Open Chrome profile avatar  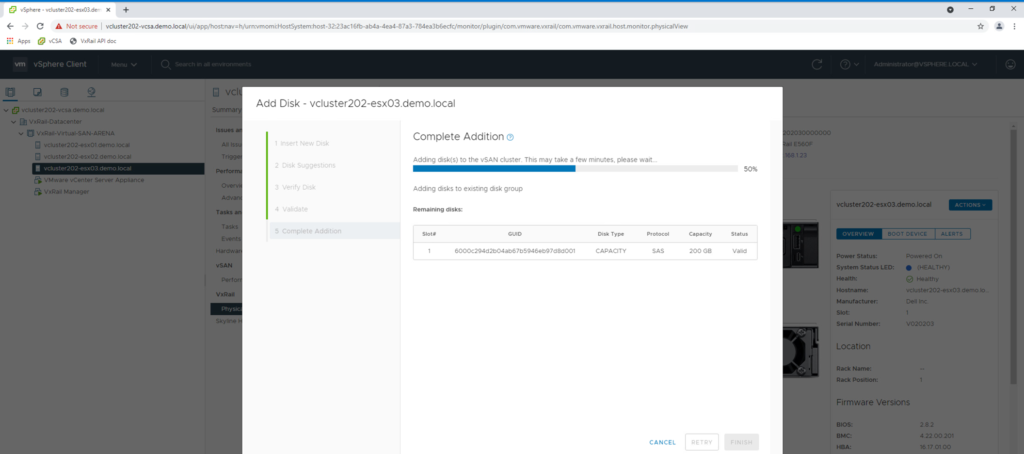coord(999,26)
